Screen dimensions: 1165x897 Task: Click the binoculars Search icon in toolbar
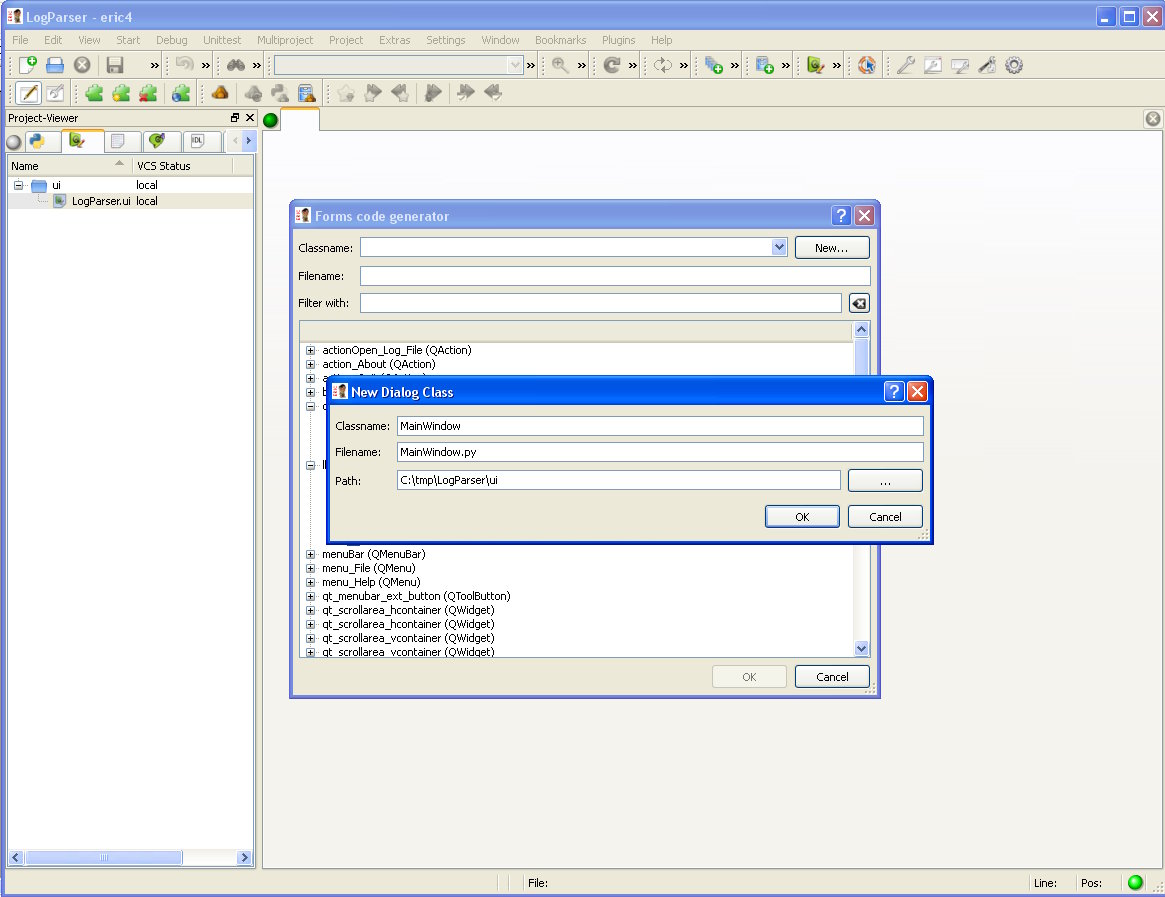236,65
